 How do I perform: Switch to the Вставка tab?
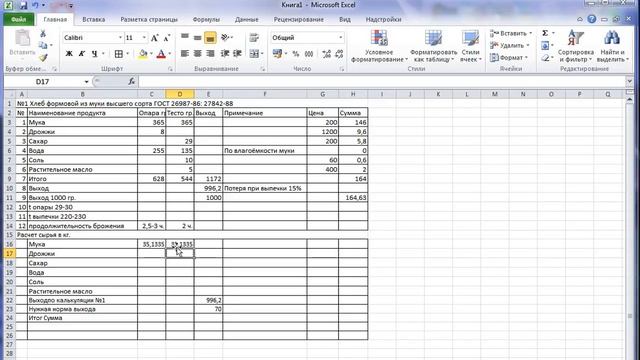point(93,19)
